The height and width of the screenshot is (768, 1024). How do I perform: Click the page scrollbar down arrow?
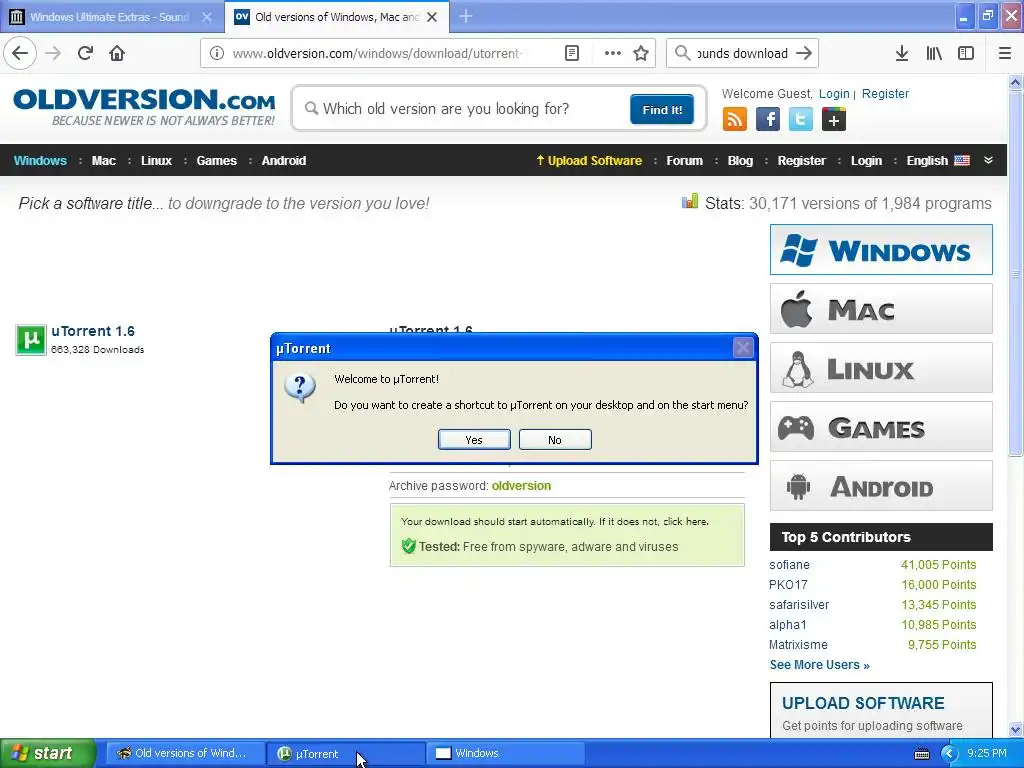tap(1016, 729)
